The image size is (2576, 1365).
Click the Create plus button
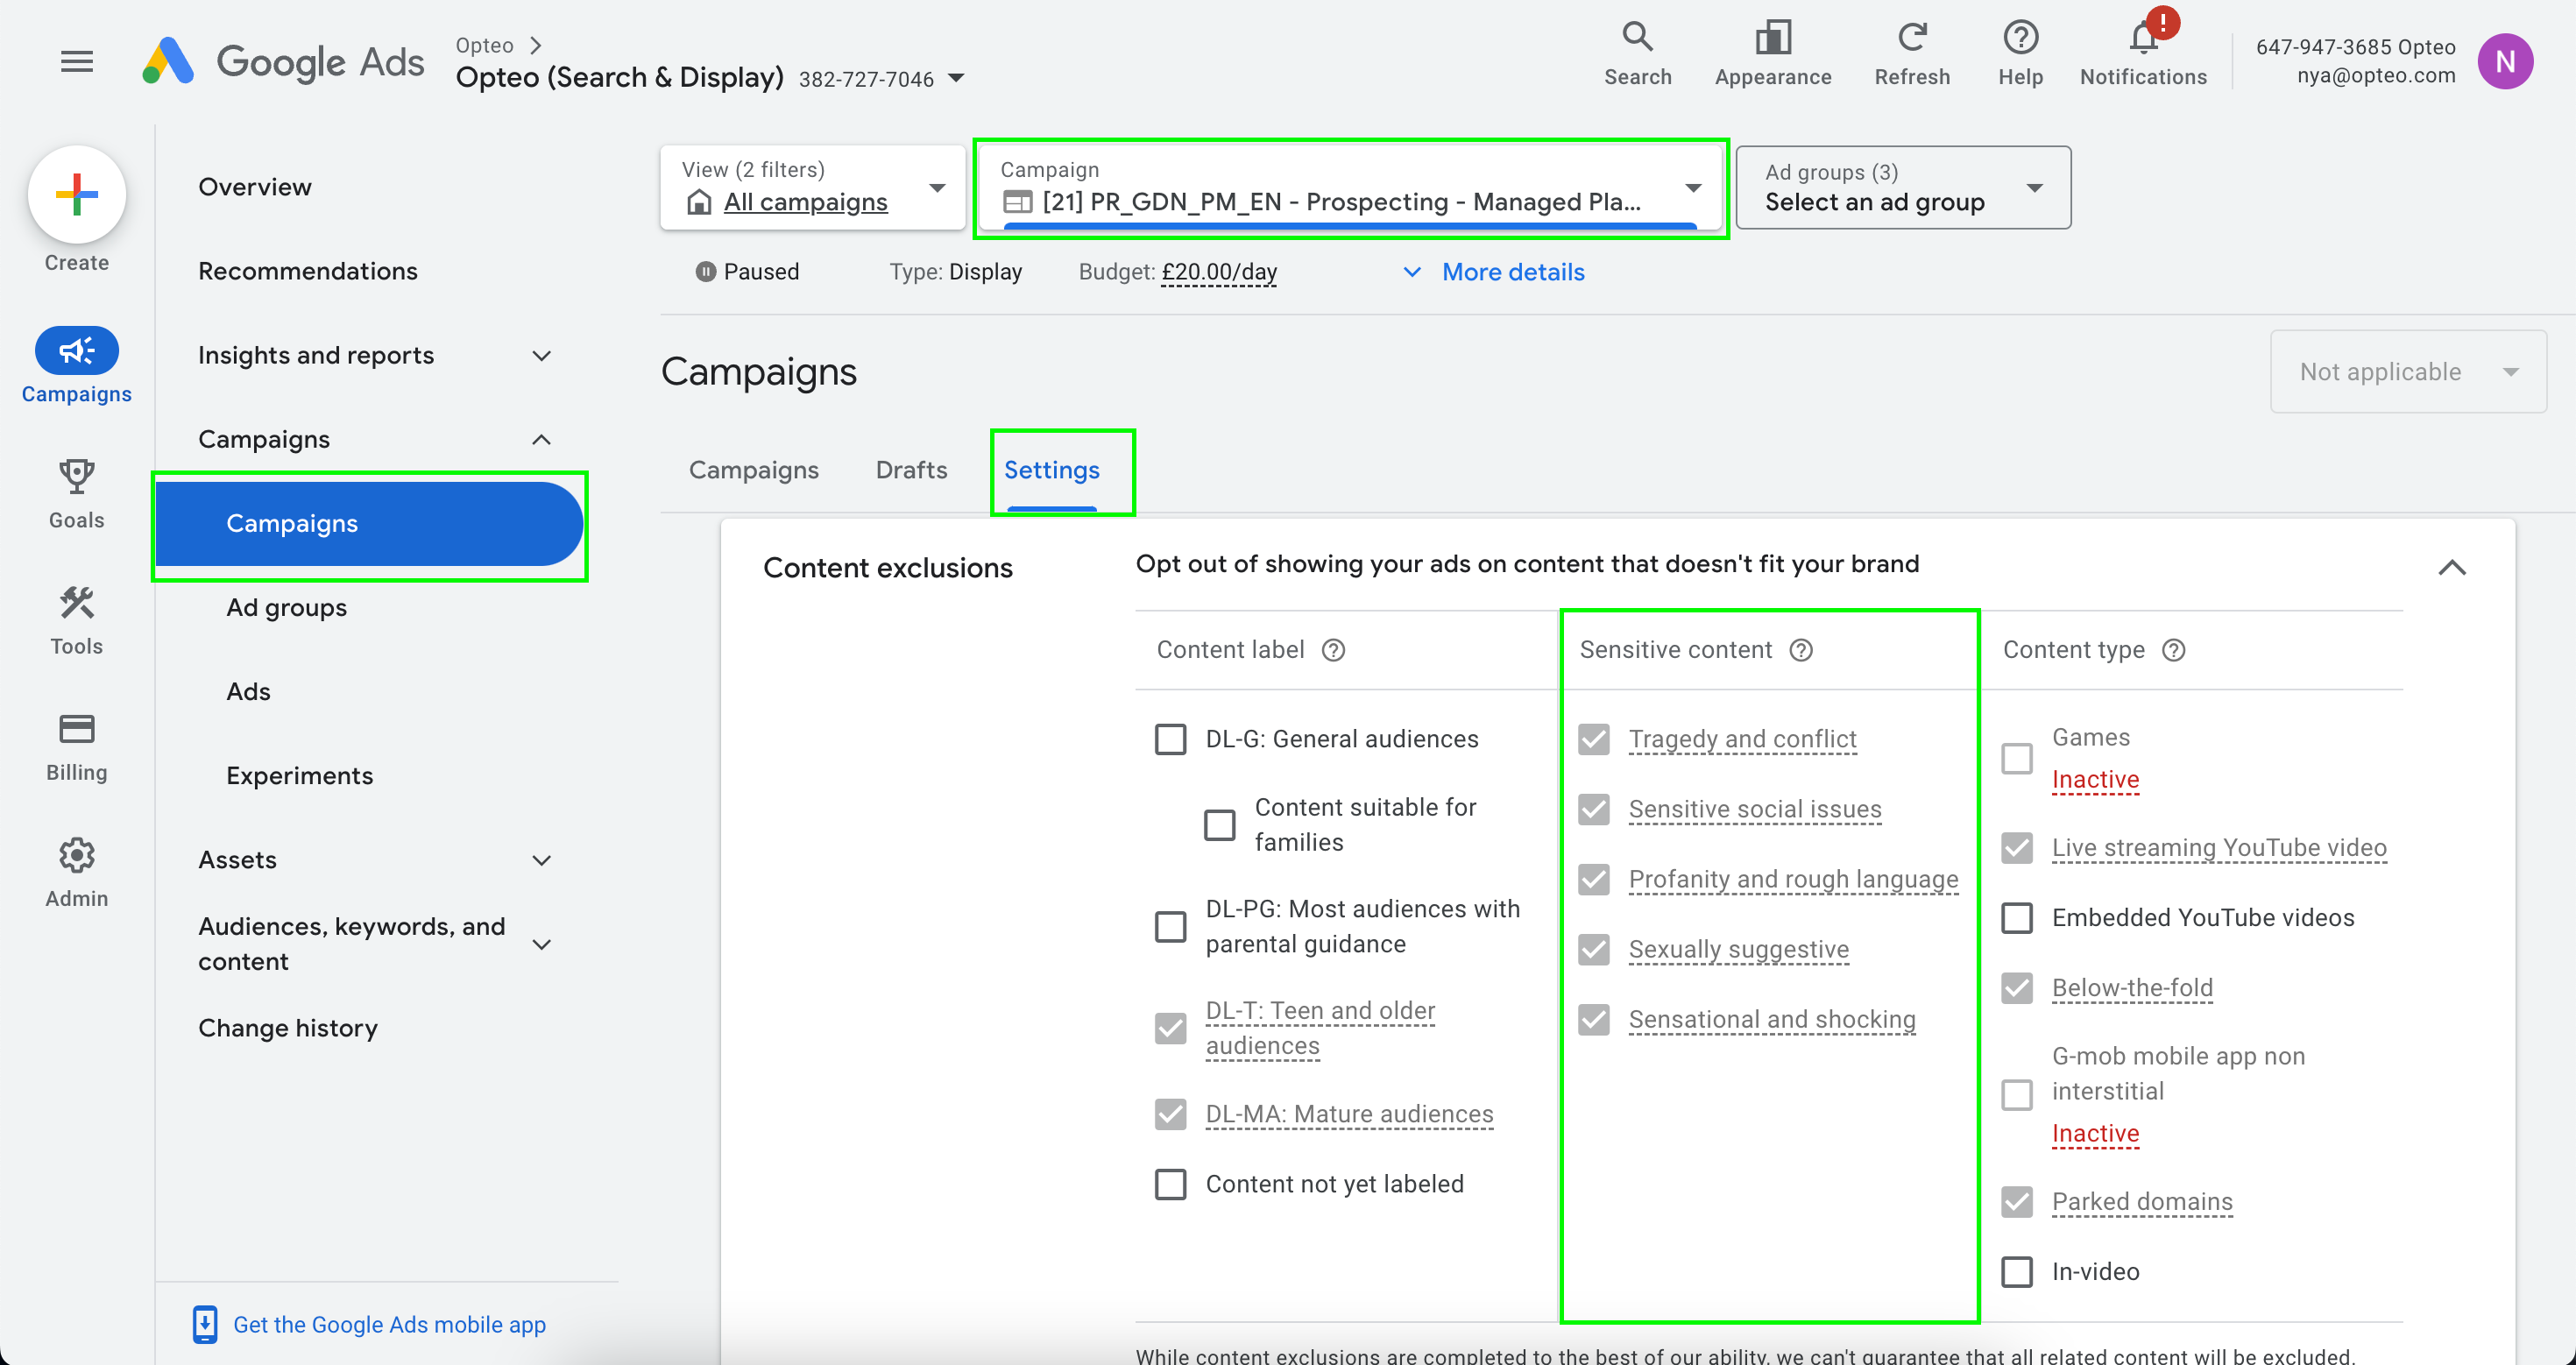point(76,194)
